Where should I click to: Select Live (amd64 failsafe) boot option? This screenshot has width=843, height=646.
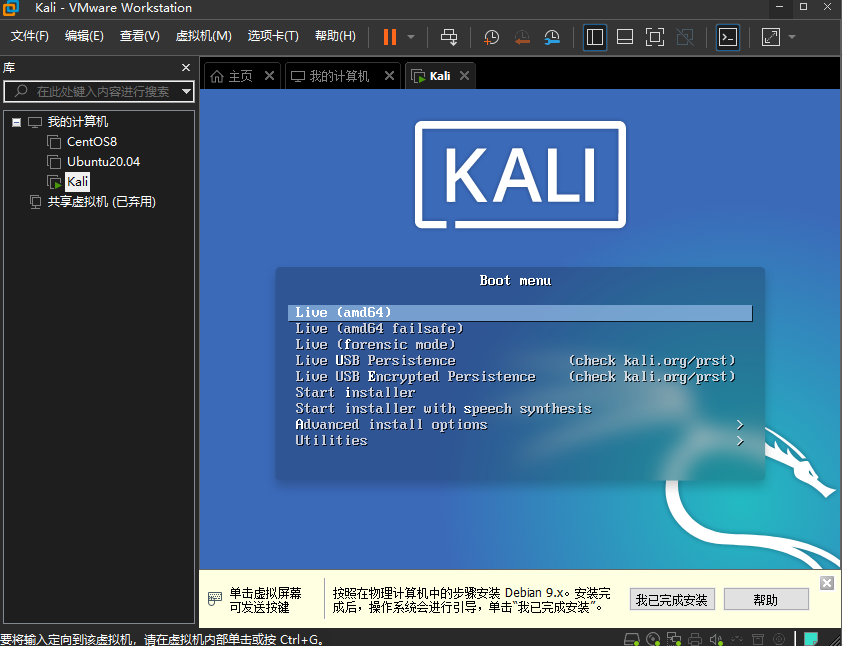(379, 328)
